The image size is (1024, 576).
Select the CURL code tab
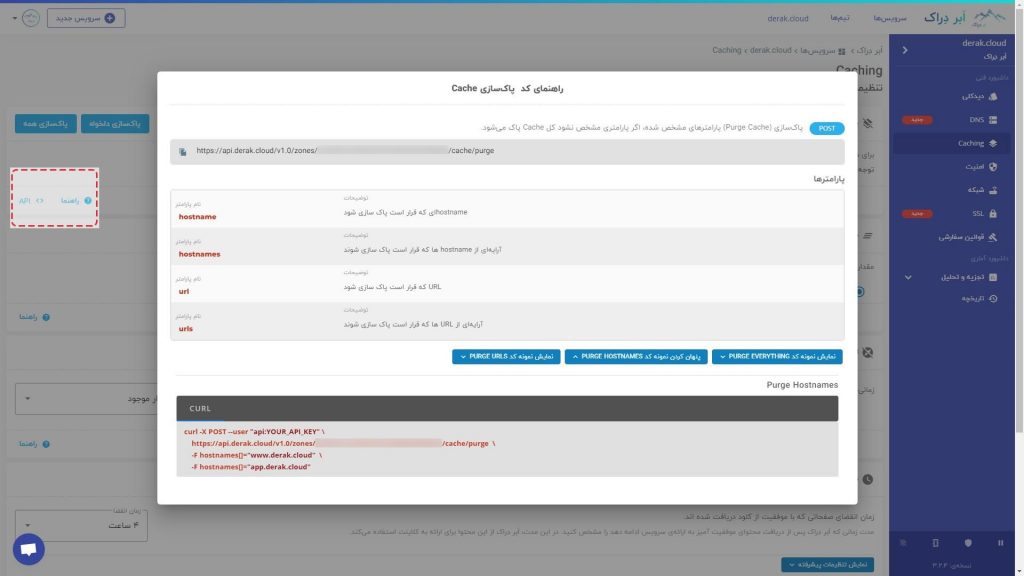[200, 408]
